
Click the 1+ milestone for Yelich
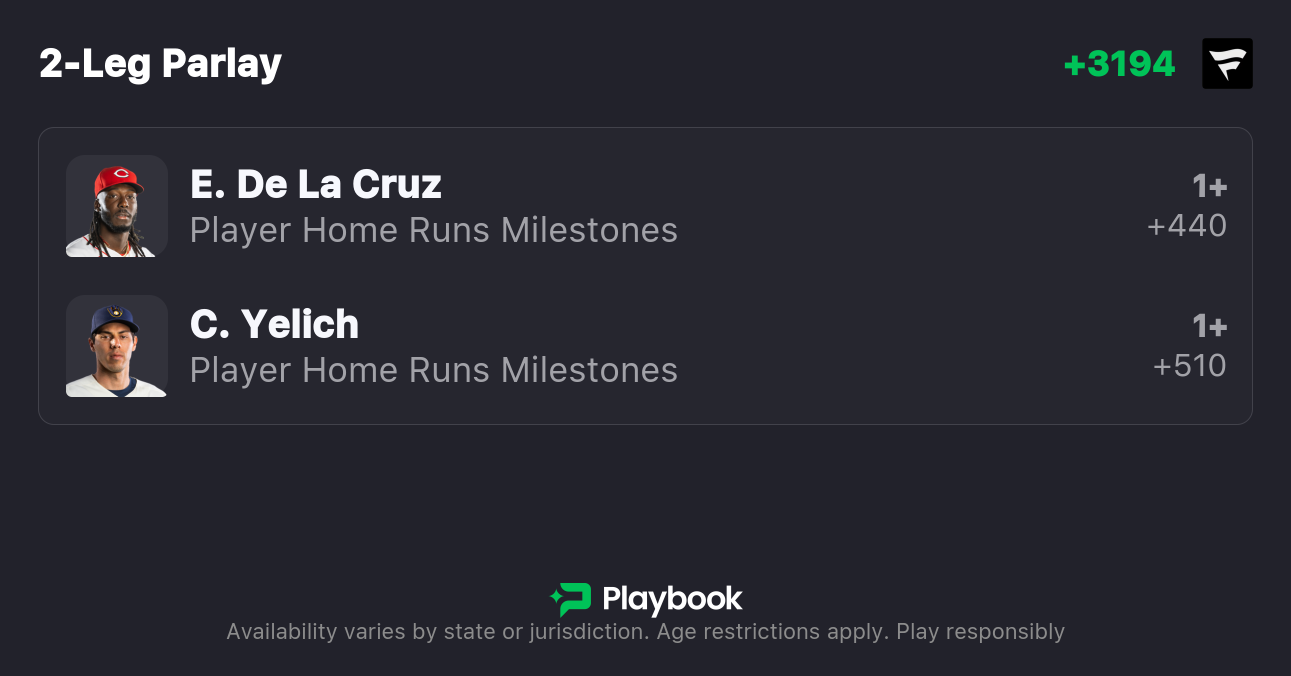[x=1209, y=326]
